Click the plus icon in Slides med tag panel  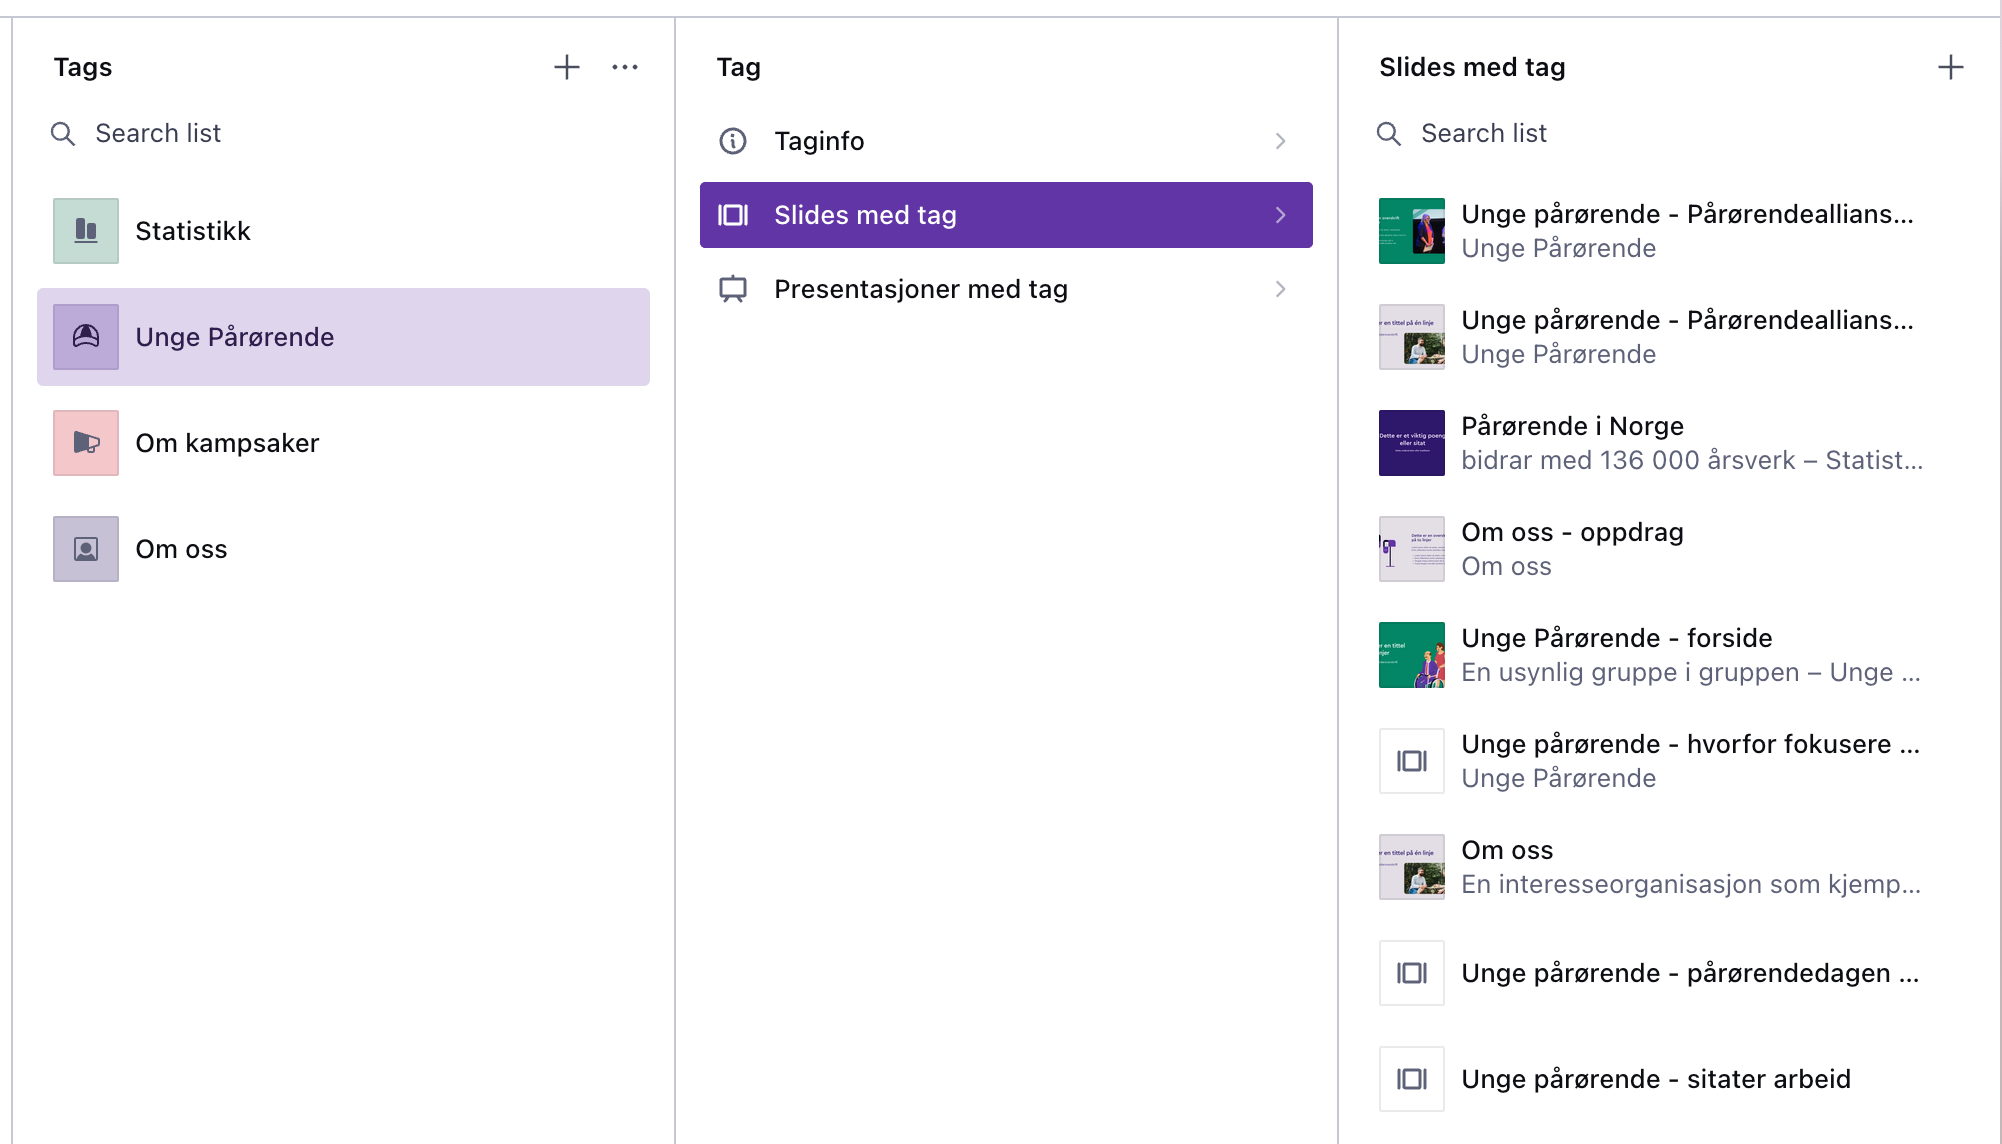1950,67
